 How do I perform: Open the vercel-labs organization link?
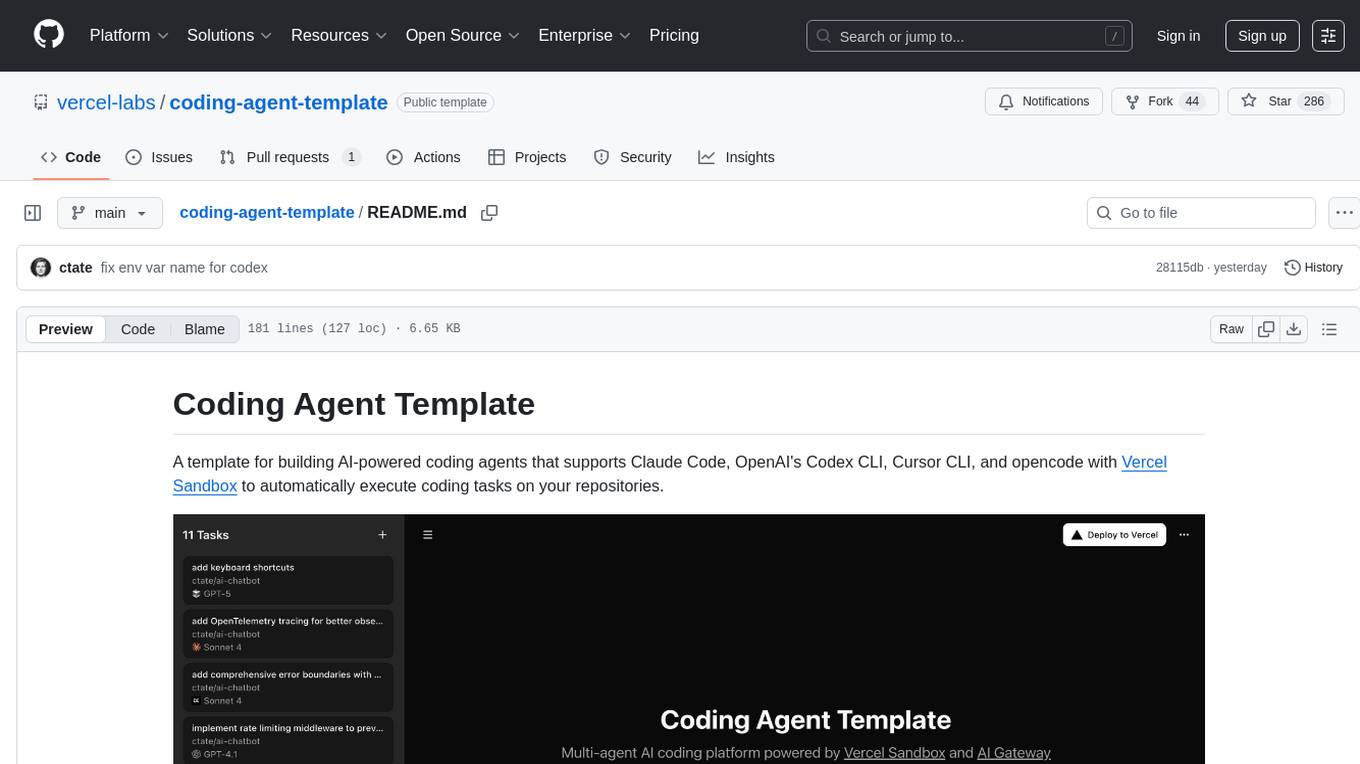coord(106,102)
